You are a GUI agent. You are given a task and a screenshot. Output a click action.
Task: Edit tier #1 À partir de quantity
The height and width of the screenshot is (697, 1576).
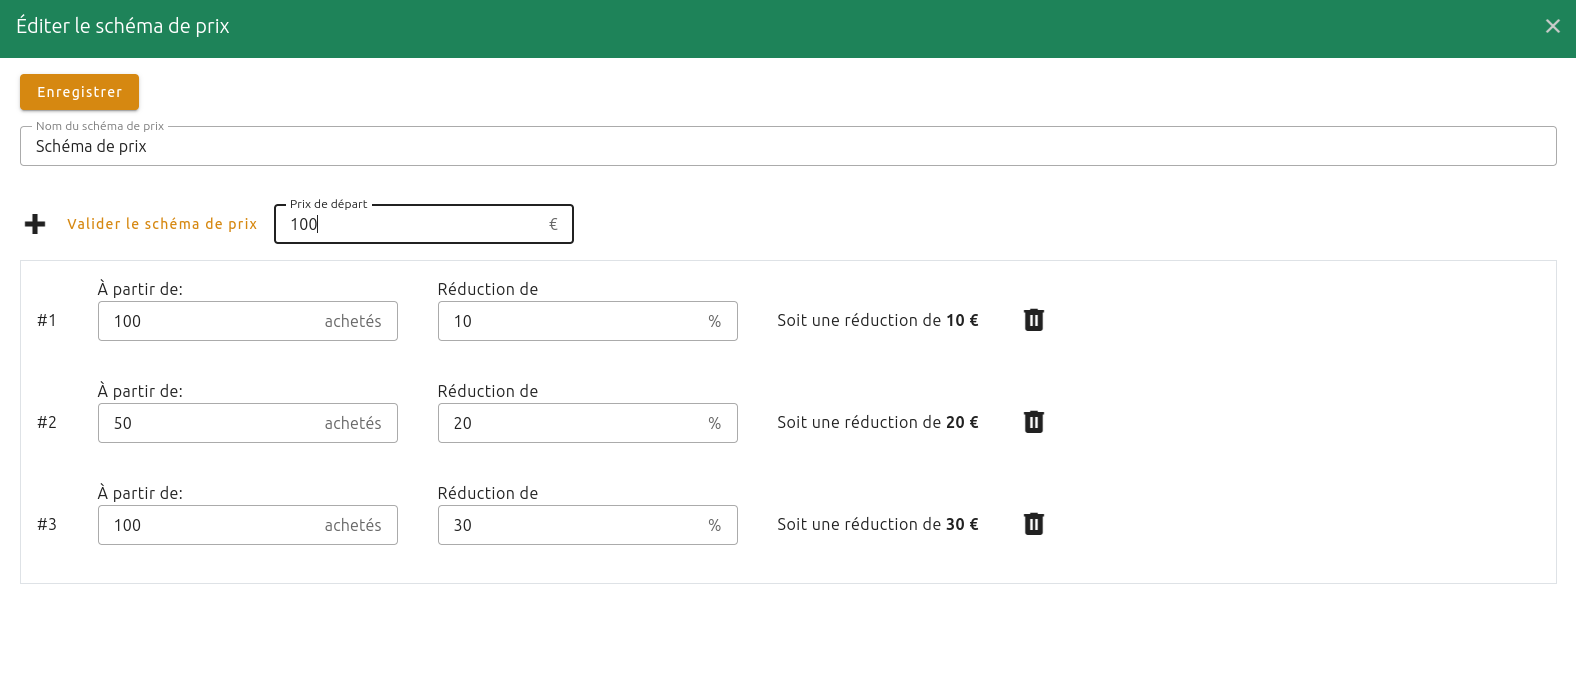(x=210, y=321)
